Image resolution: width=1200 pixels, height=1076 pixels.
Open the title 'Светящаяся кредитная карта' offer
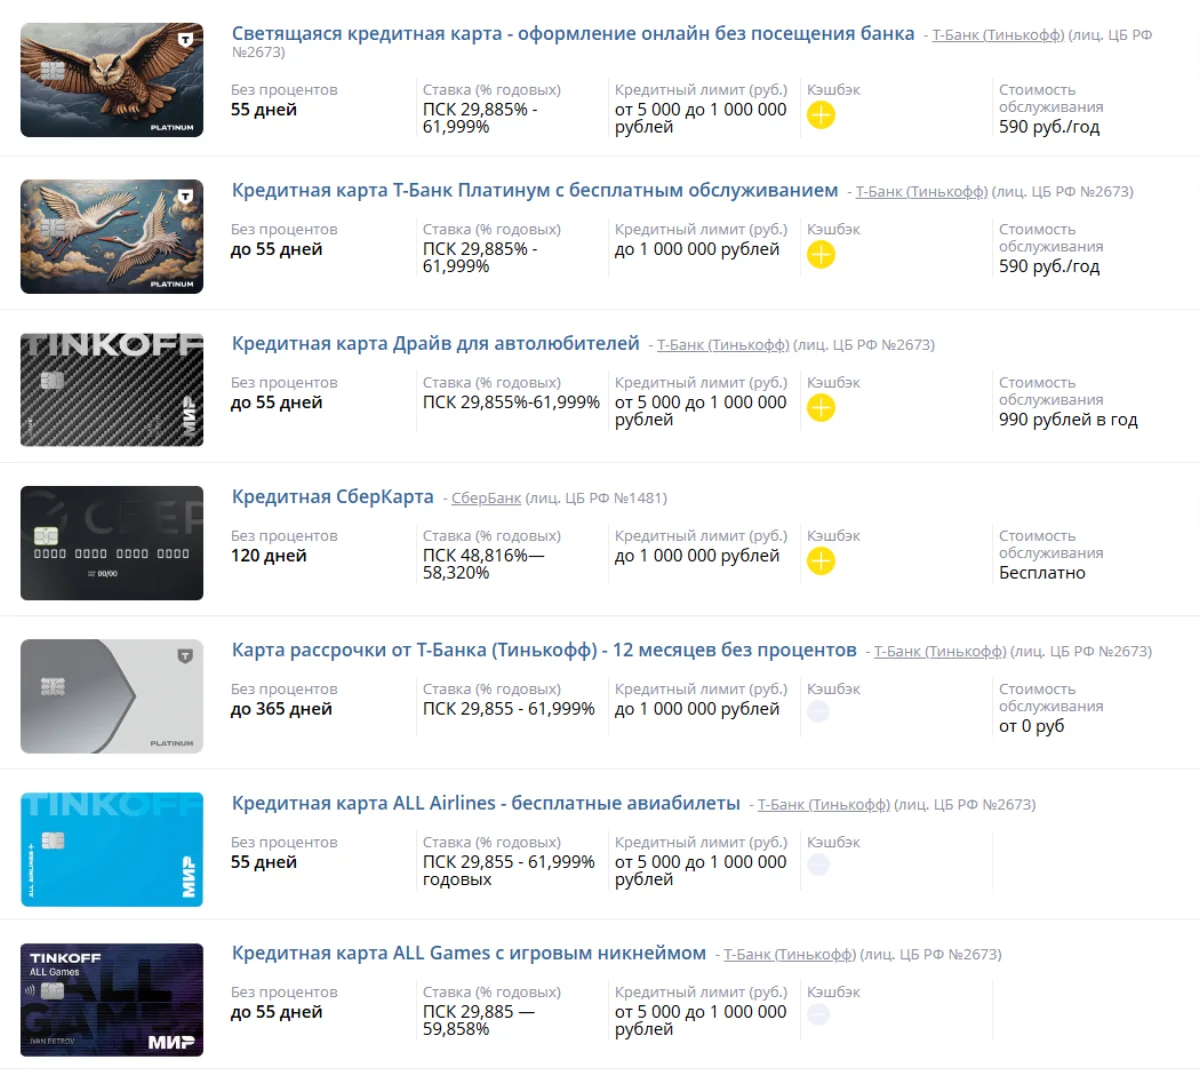pos(573,34)
